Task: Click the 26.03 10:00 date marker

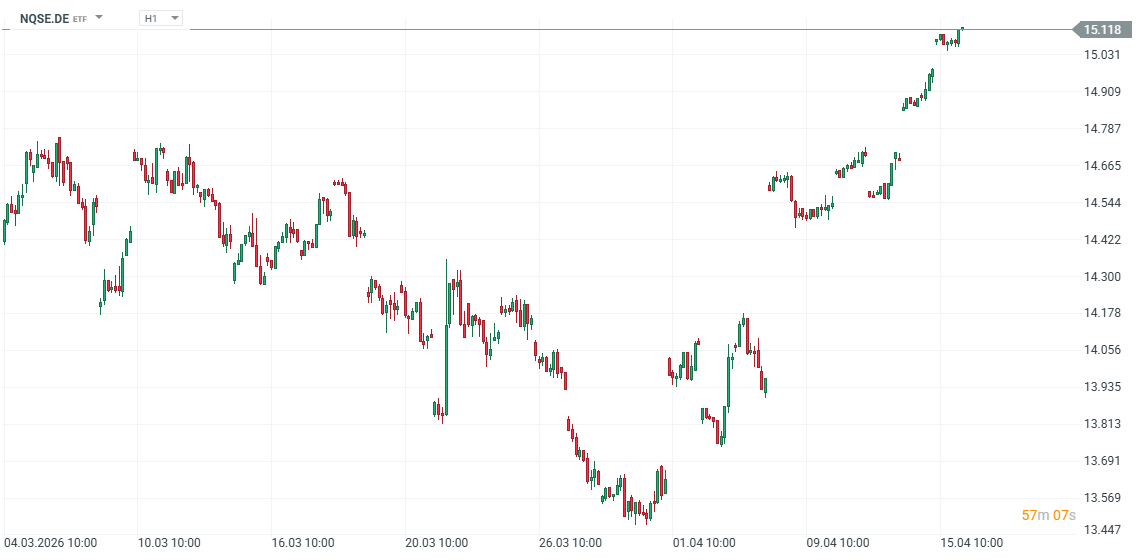Action: click(x=570, y=543)
